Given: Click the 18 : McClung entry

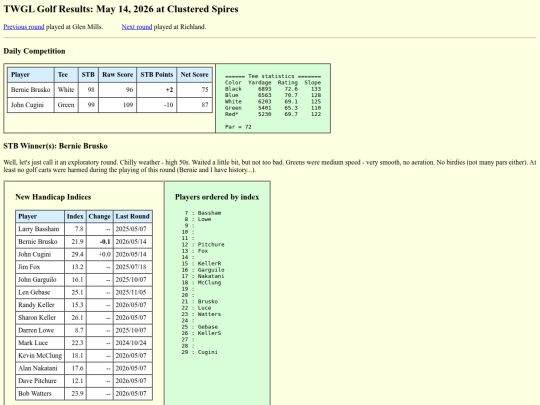Looking at the screenshot, I should coord(201,282).
